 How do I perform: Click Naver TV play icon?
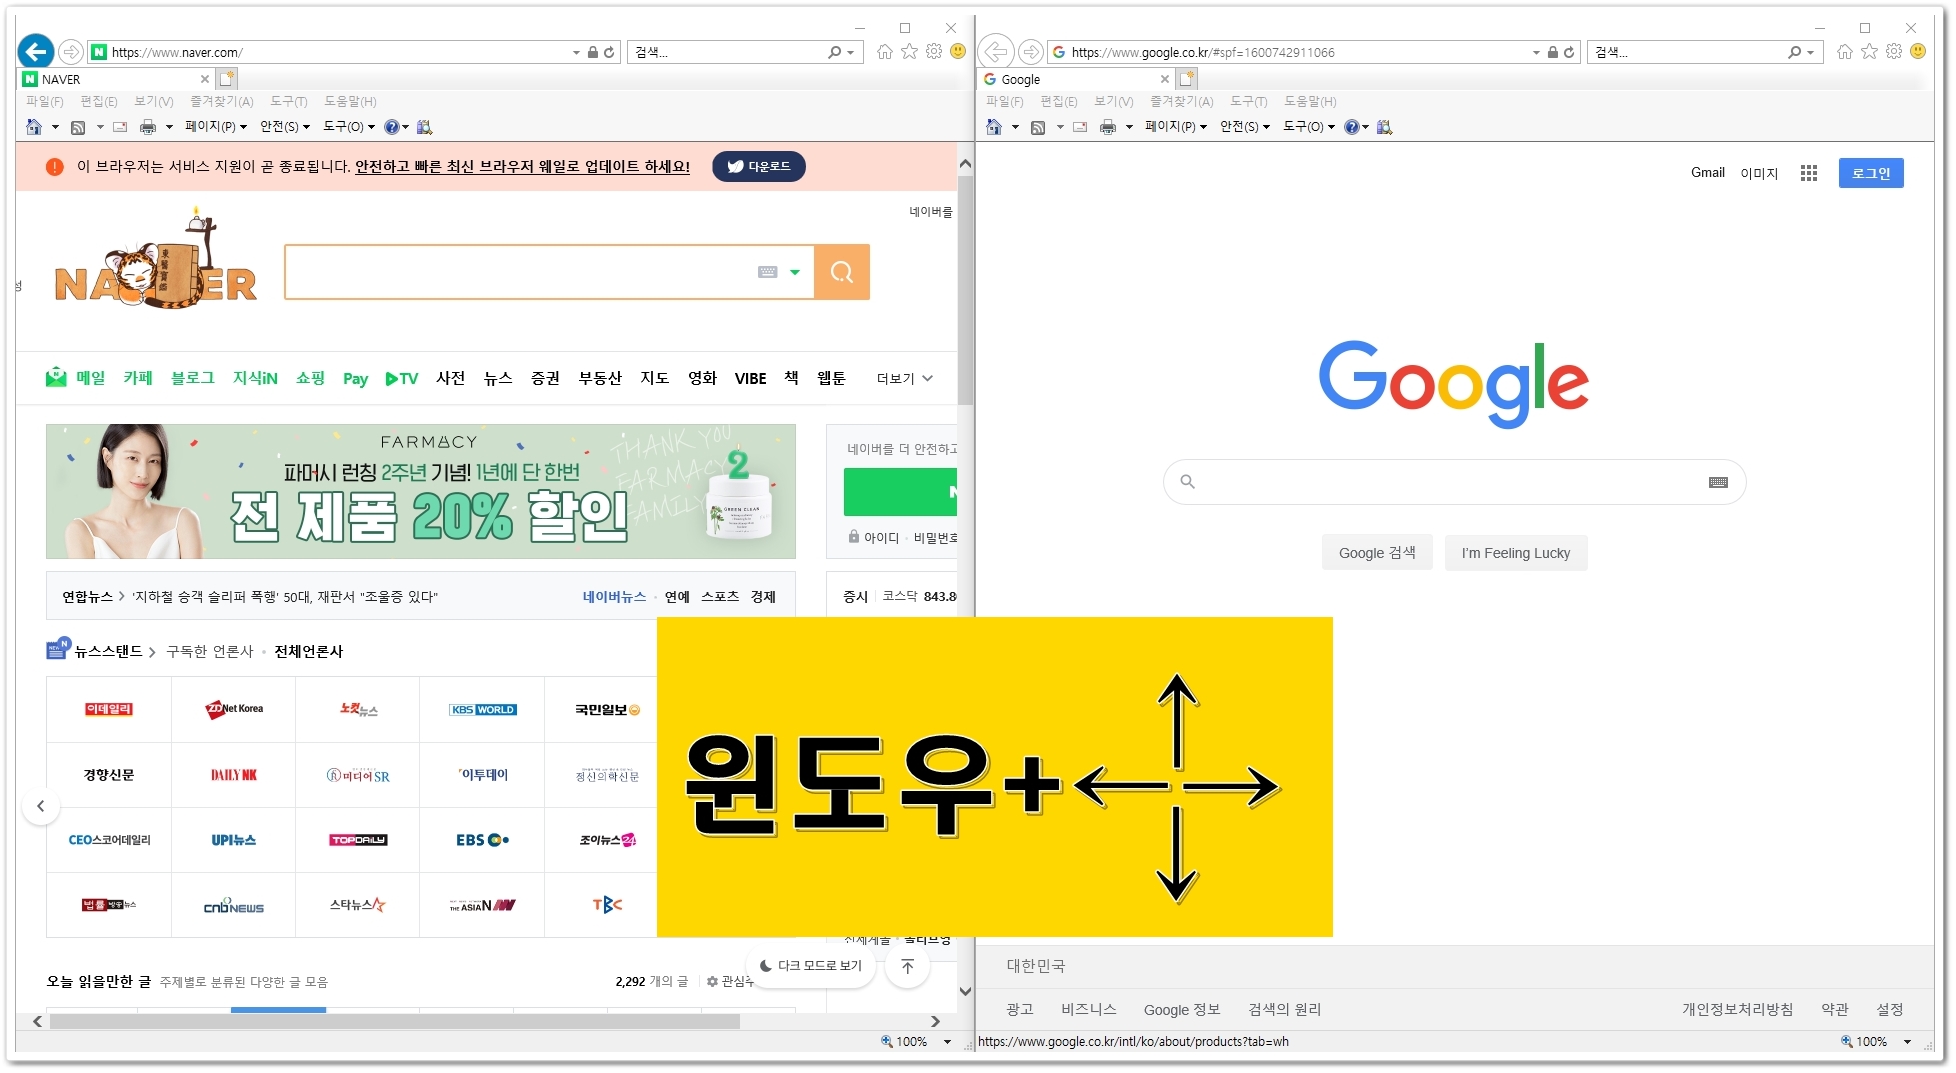tap(402, 378)
